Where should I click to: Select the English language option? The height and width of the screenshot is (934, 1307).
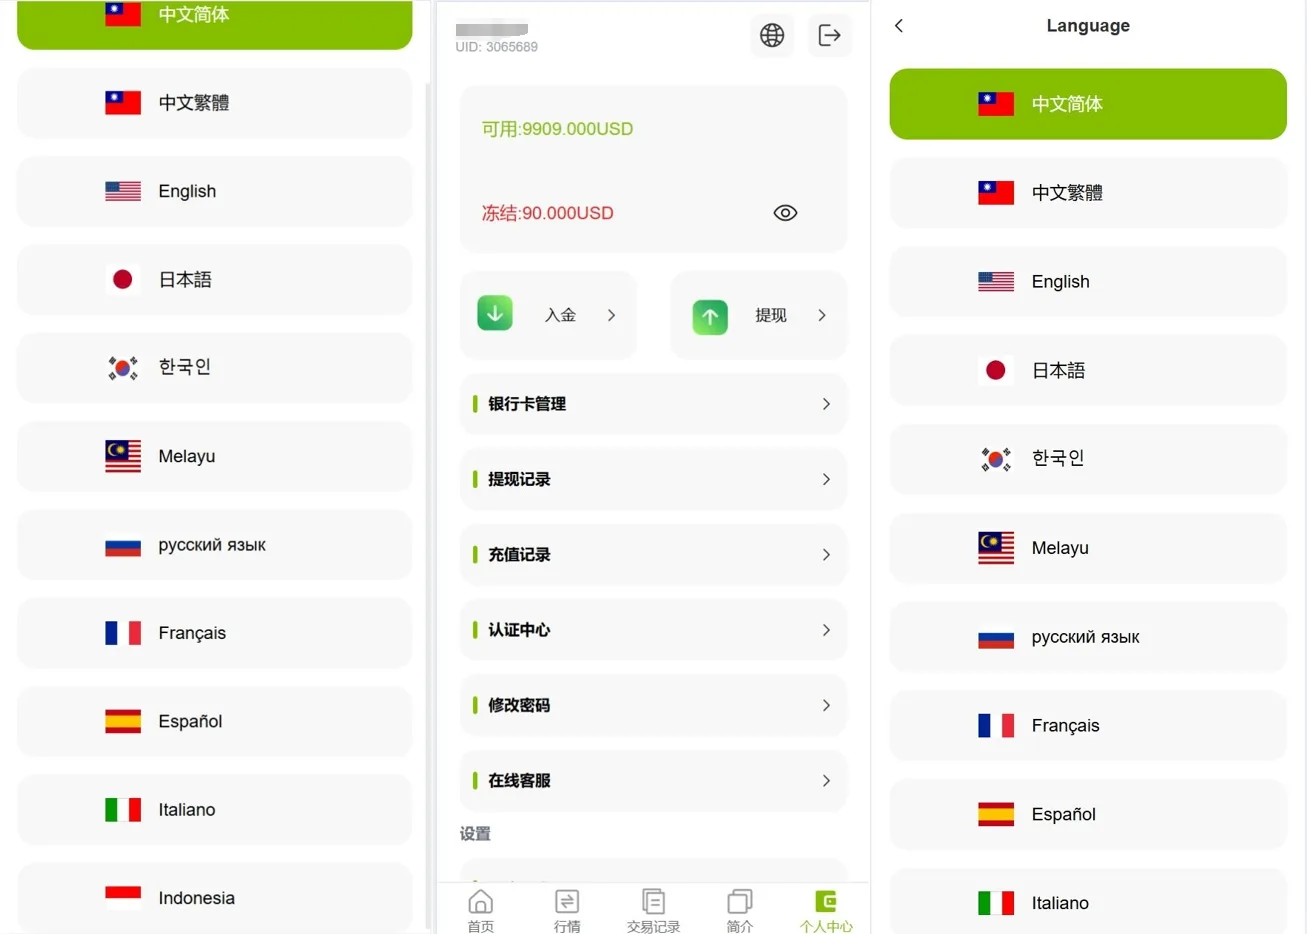[1087, 281]
